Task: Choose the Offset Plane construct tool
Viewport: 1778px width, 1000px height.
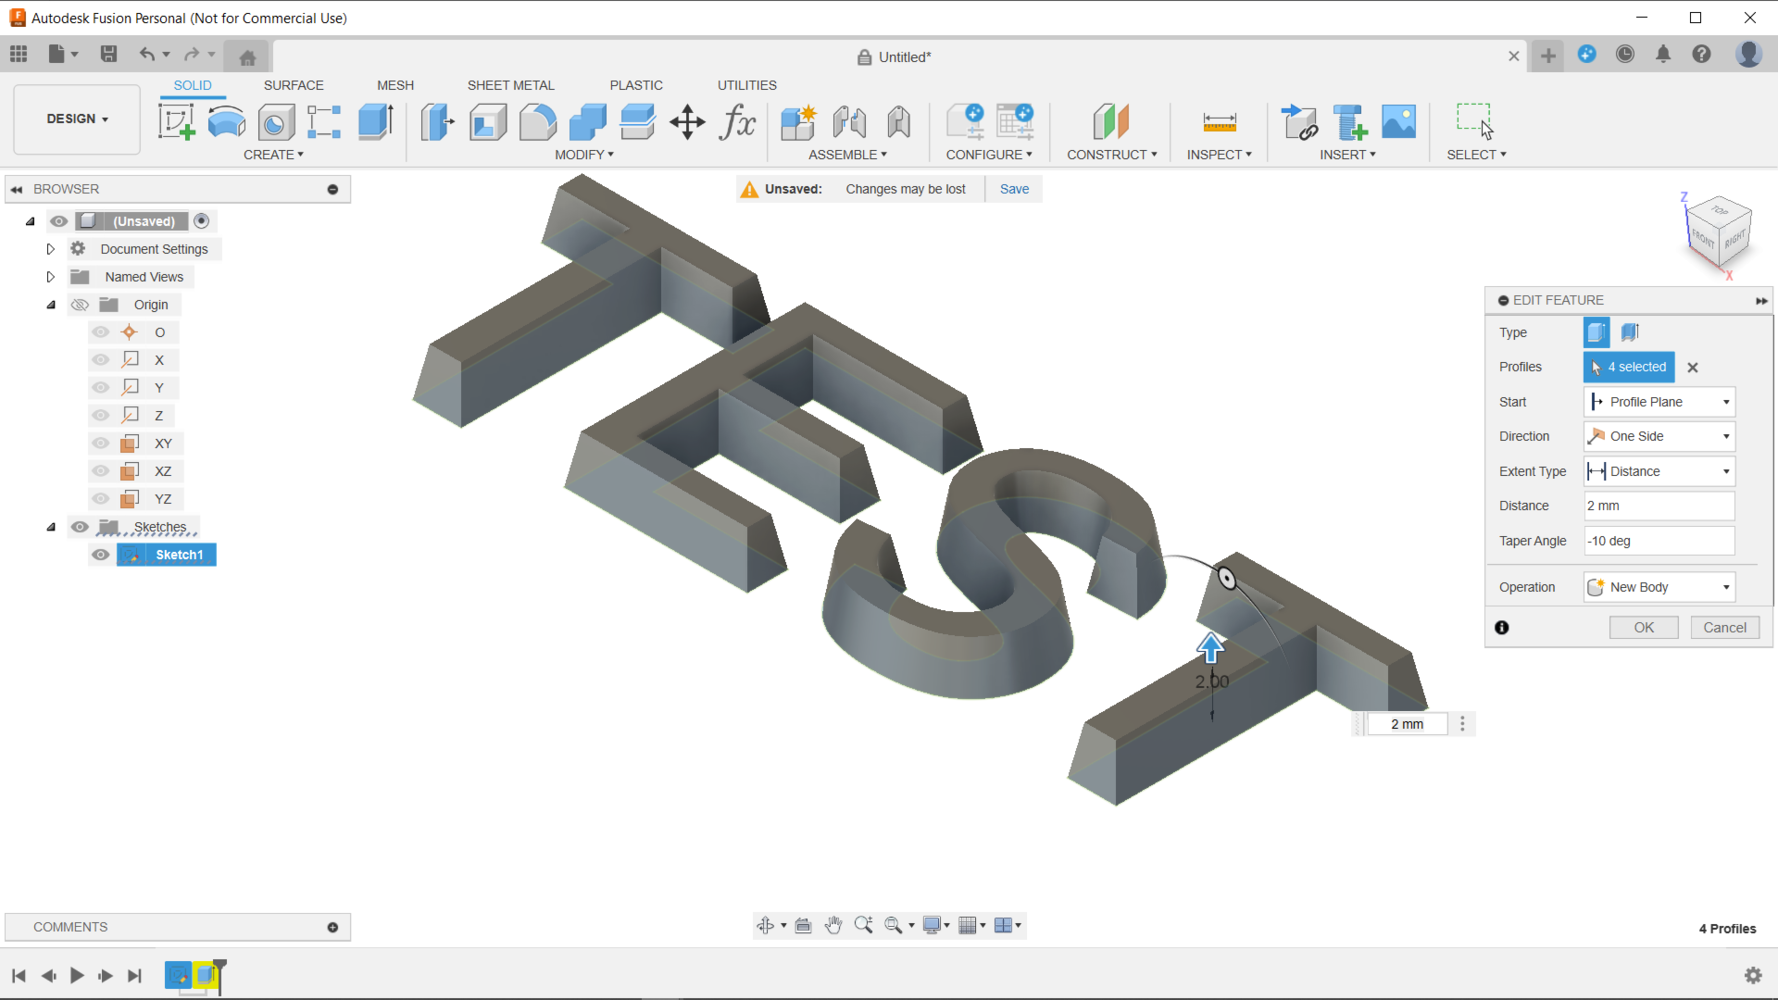Action: point(1110,122)
